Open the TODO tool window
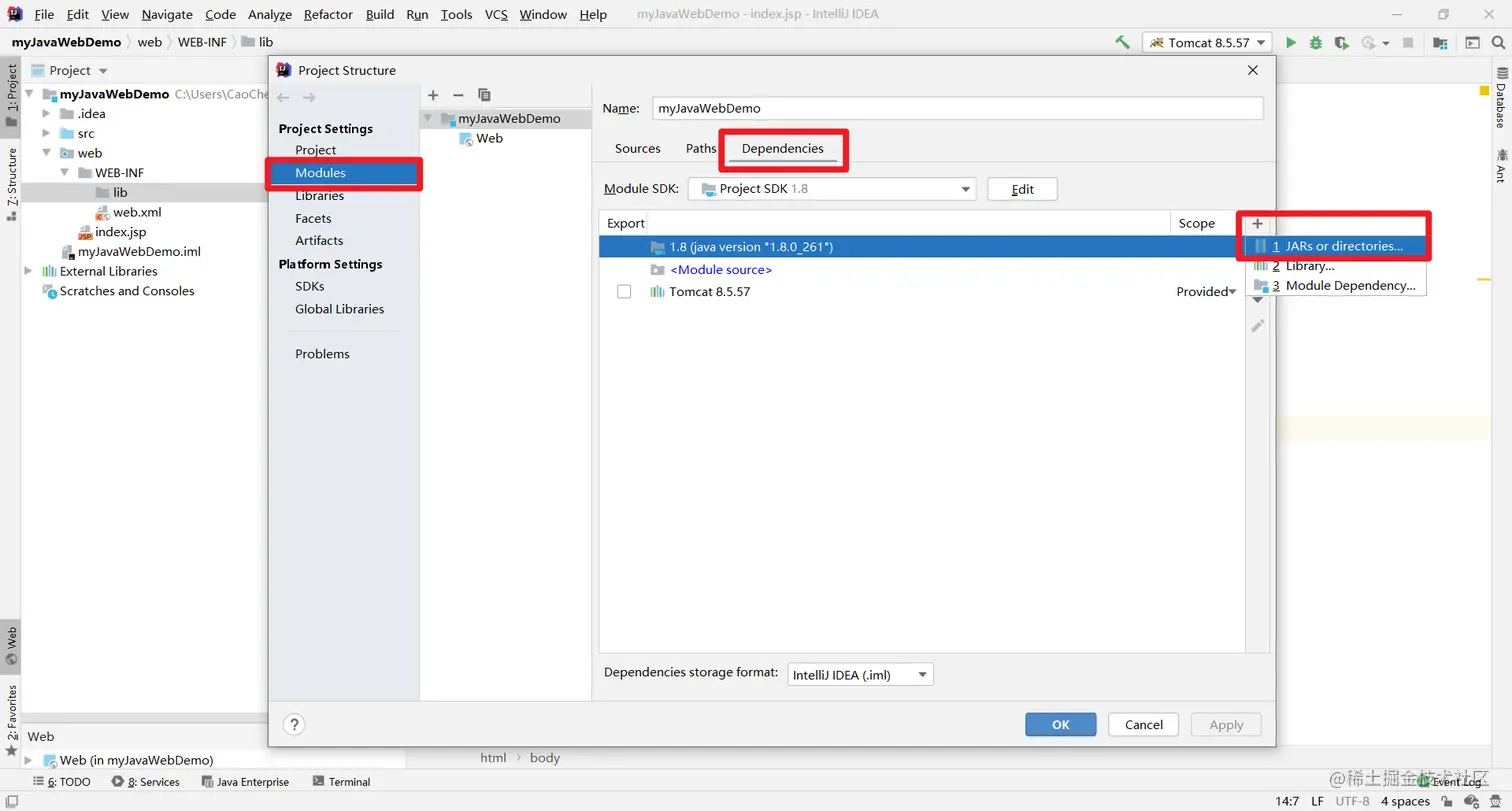This screenshot has height=811, width=1512. (62, 782)
